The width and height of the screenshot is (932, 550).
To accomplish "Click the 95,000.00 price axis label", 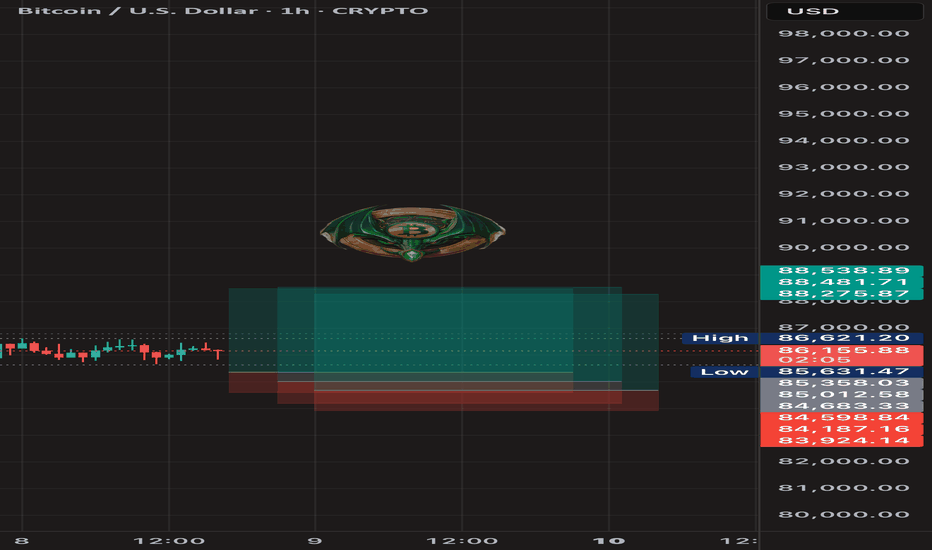I will (844, 114).
